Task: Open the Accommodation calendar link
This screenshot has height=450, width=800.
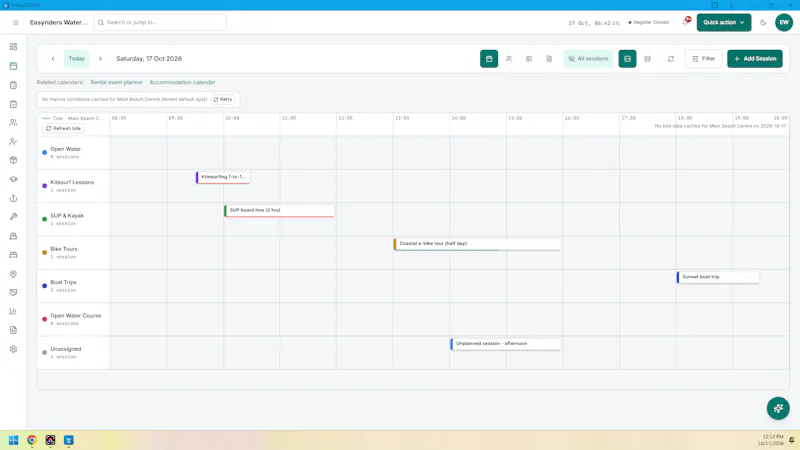Action: (x=182, y=82)
